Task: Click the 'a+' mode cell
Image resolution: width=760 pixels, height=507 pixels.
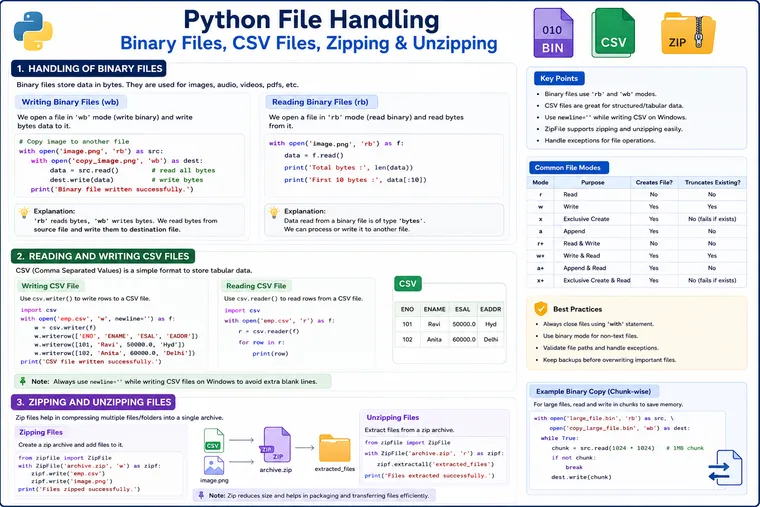Action: [540, 268]
